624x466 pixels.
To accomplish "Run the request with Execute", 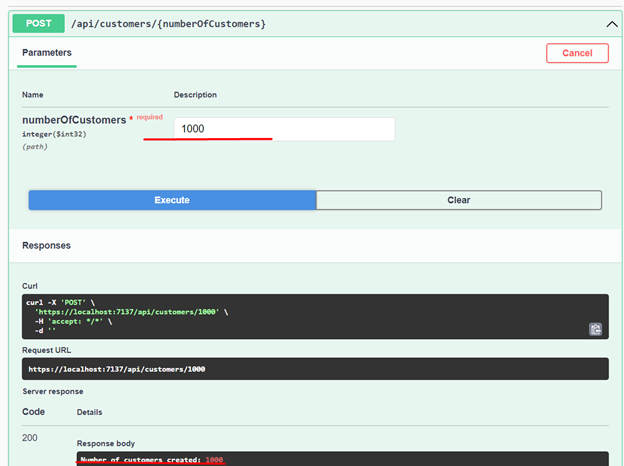I will tap(172, 200).
